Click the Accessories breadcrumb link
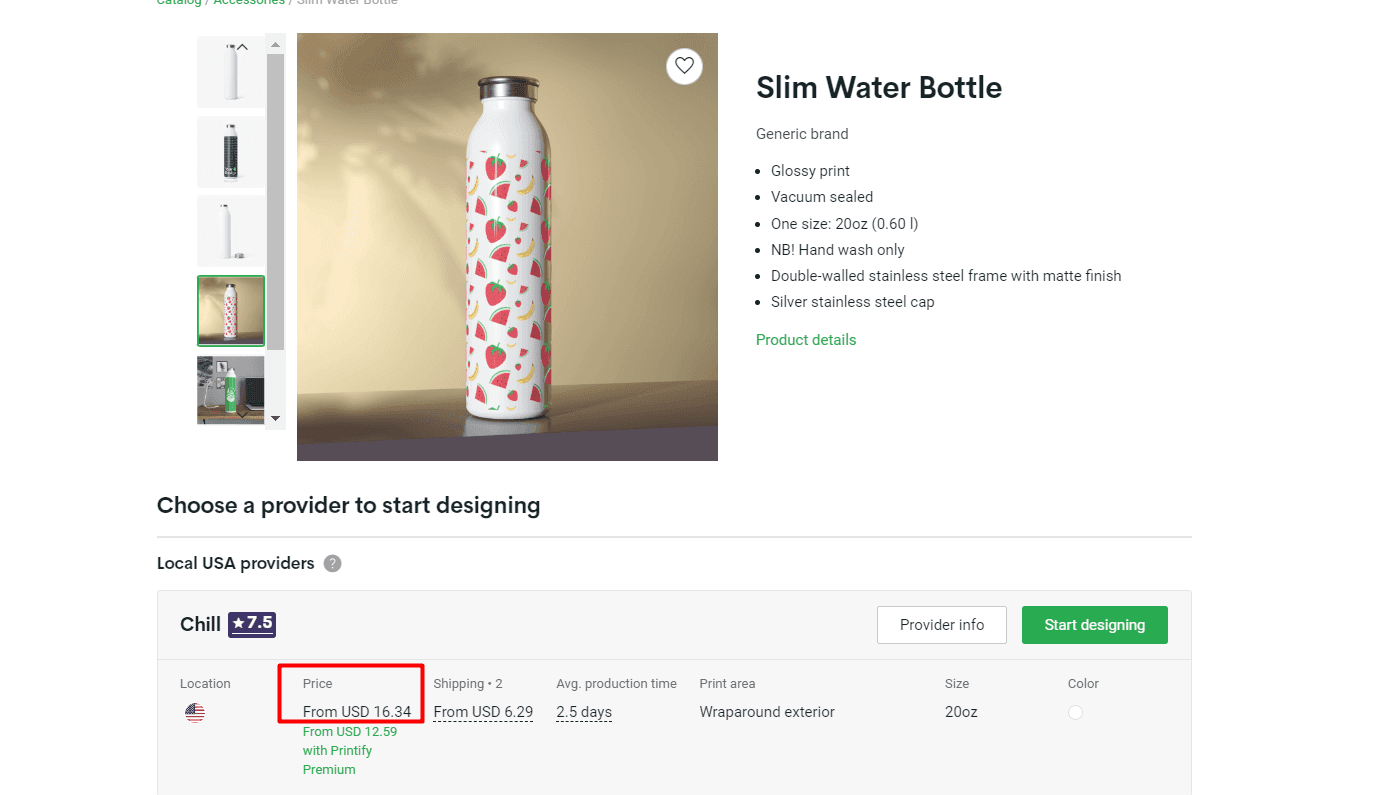1400x795 pixels. 249,3
